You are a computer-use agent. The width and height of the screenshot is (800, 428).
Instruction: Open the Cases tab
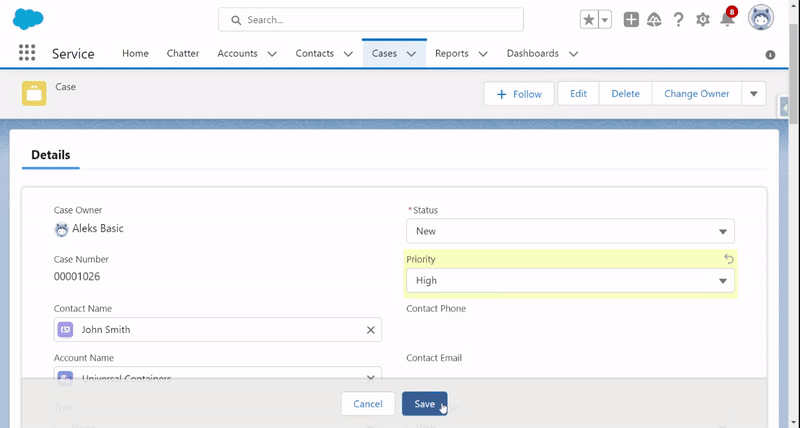coord(384,53)
